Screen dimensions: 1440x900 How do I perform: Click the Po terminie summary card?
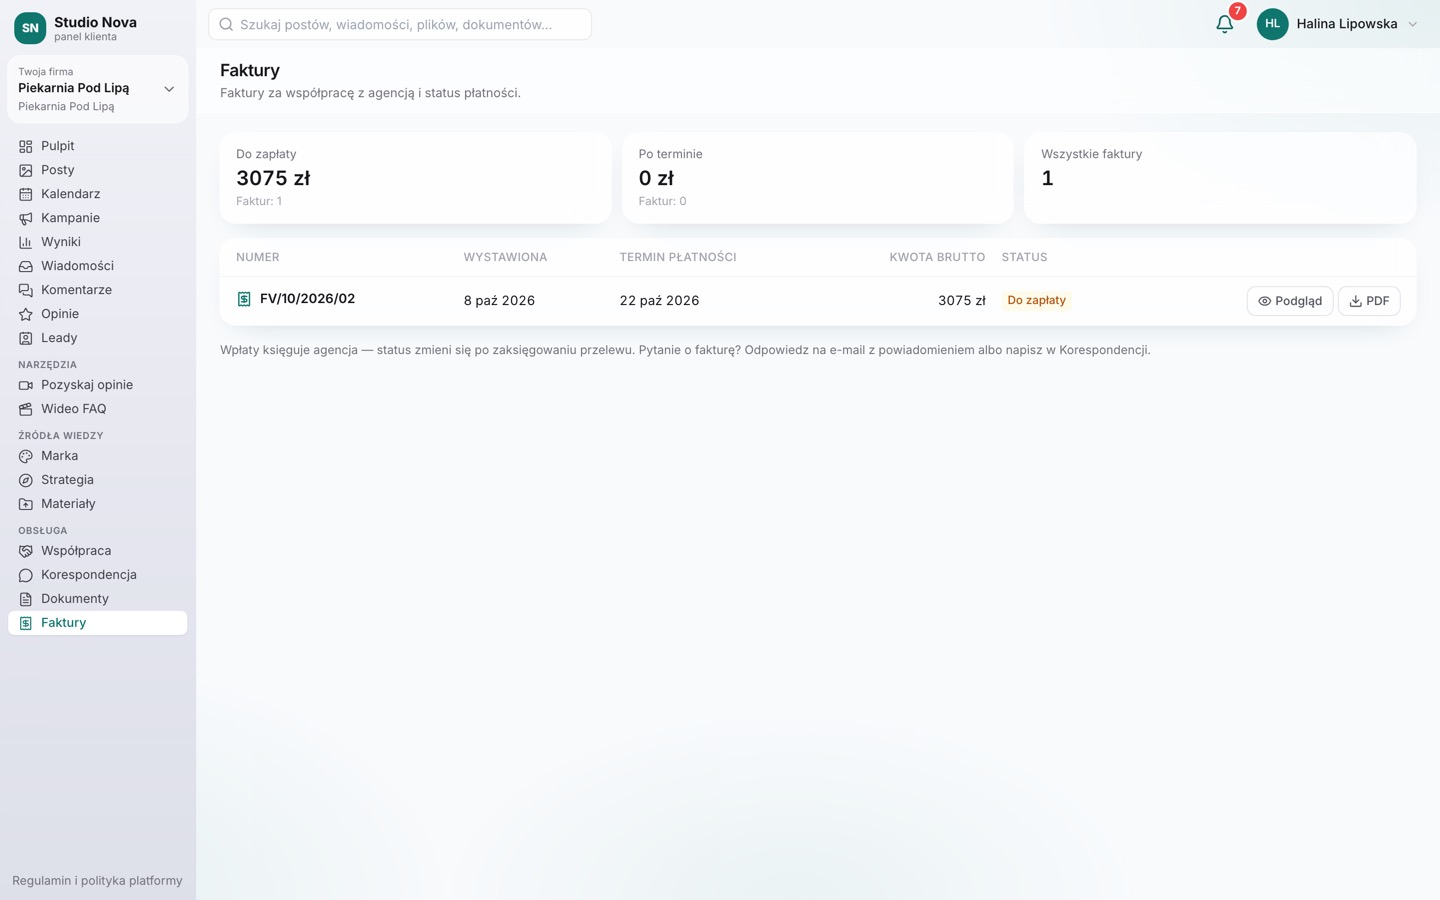tap(818, 178)
